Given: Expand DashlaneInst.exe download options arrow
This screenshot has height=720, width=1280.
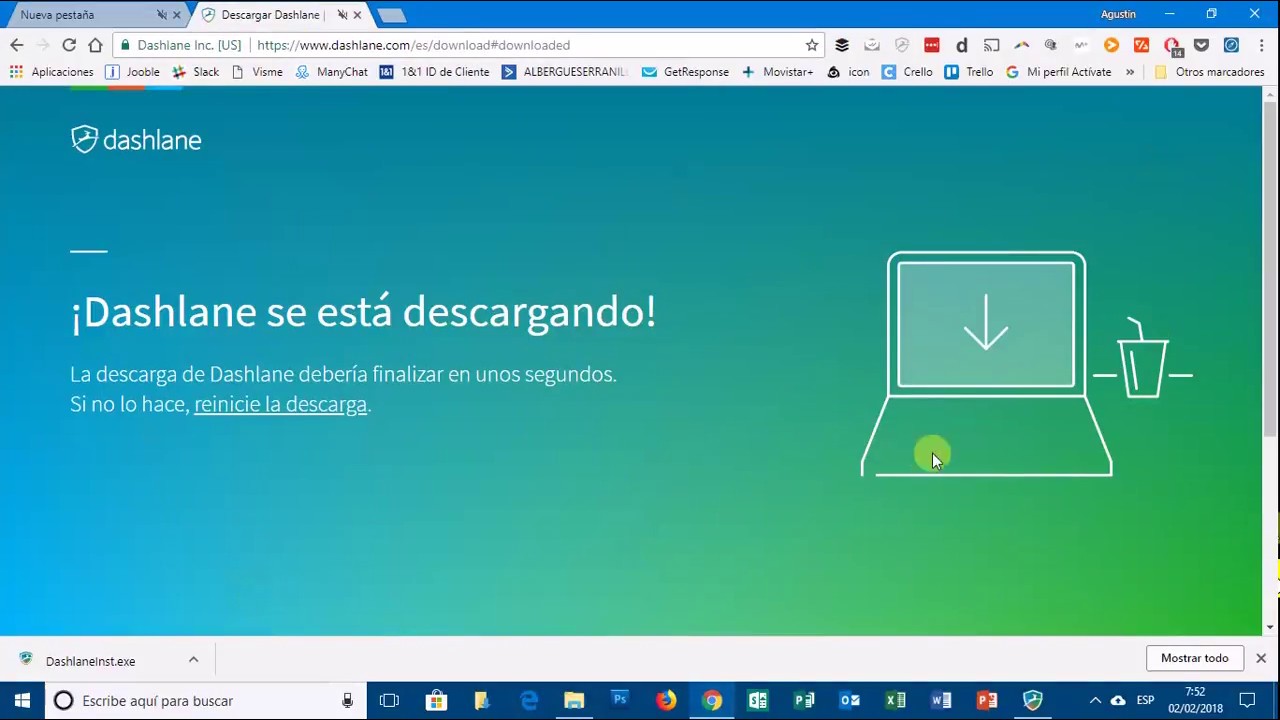Looking at the screenshot, I should tap(193, 660).
